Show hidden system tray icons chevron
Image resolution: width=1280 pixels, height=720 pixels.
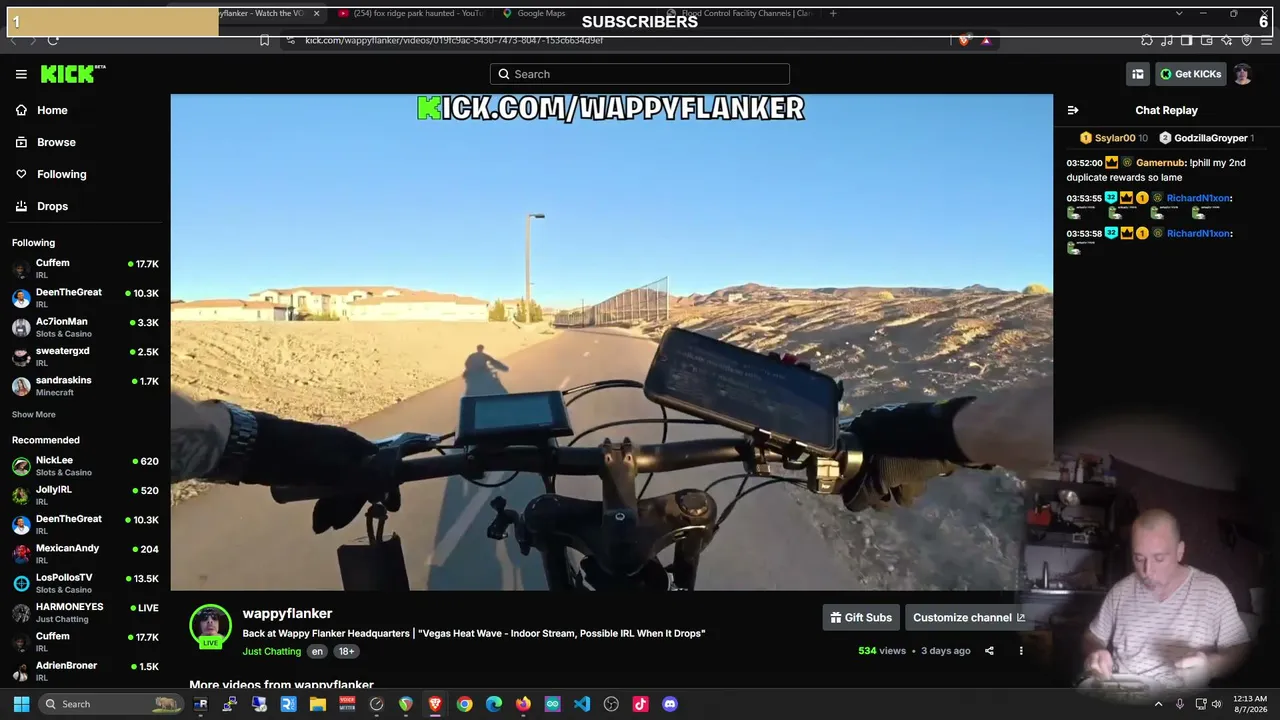pyautogui.click(x=1159, y=704)
